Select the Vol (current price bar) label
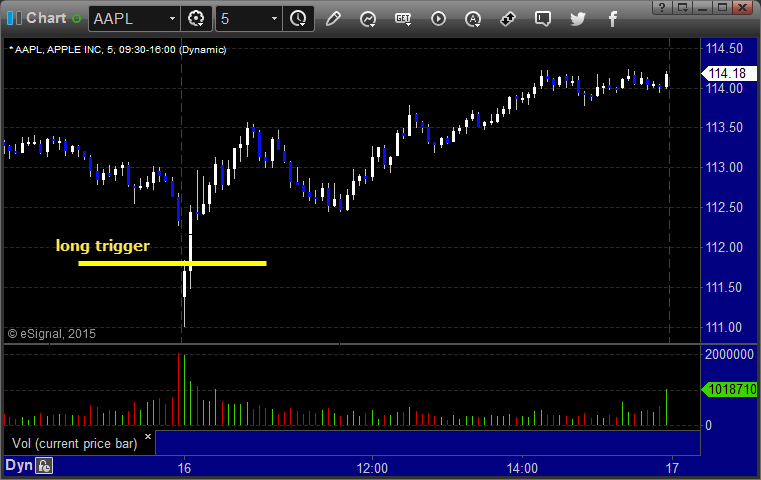 pyautogui.click(x=75, y=444)
